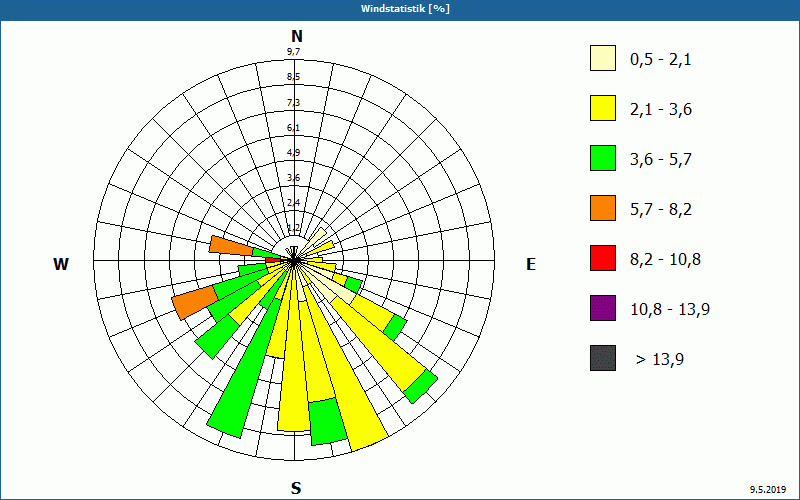Select the legend label 0,5 - 2,1
The width and height of the screenshot is (800, 500).
pyautogui.click(x=661, y=60)
